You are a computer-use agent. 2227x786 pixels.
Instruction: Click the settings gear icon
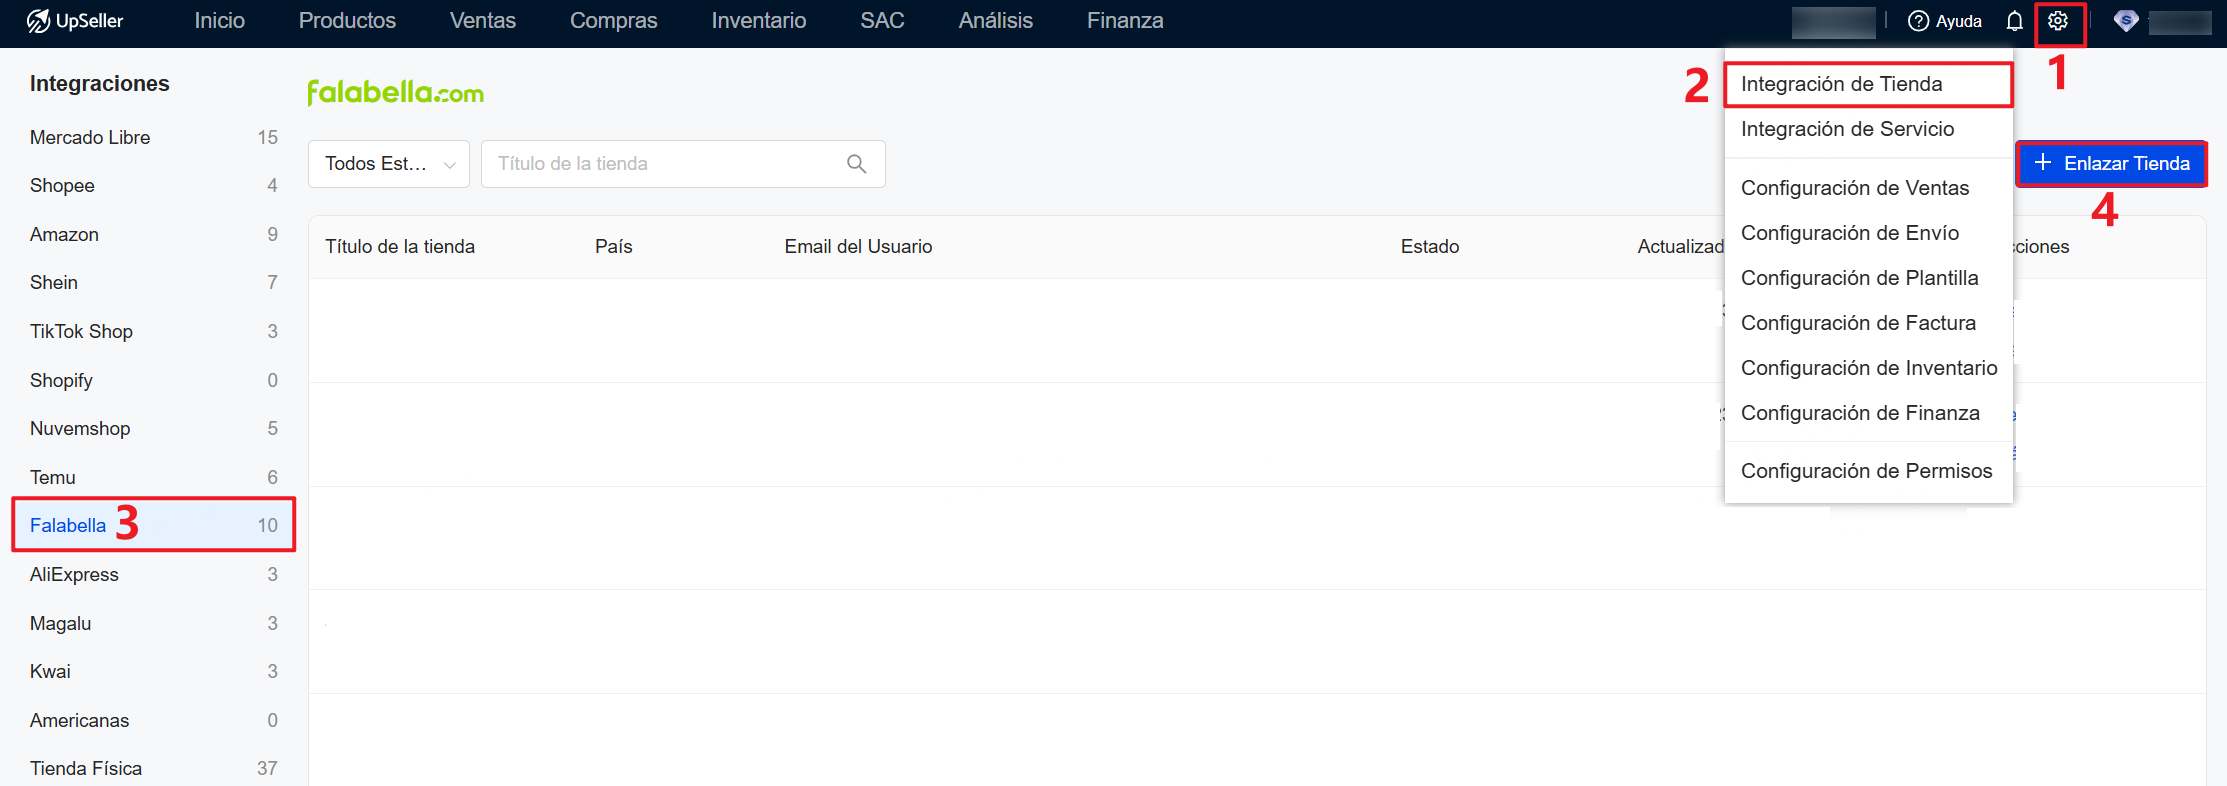coord(2057,21)
